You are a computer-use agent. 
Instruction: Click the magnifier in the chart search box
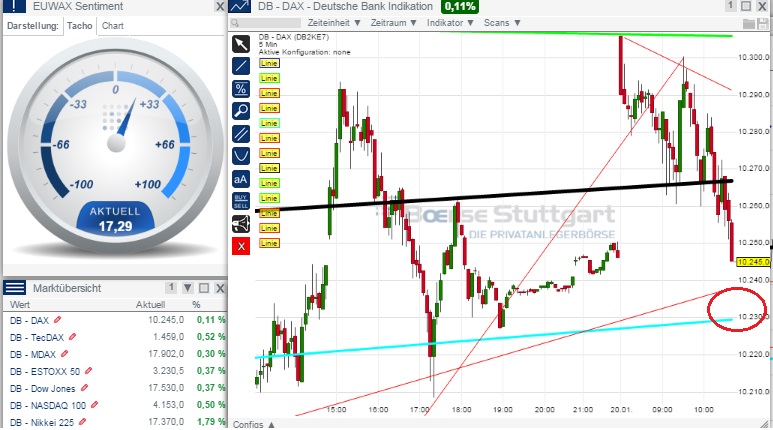pyautogui.click(x=235, y=23)
